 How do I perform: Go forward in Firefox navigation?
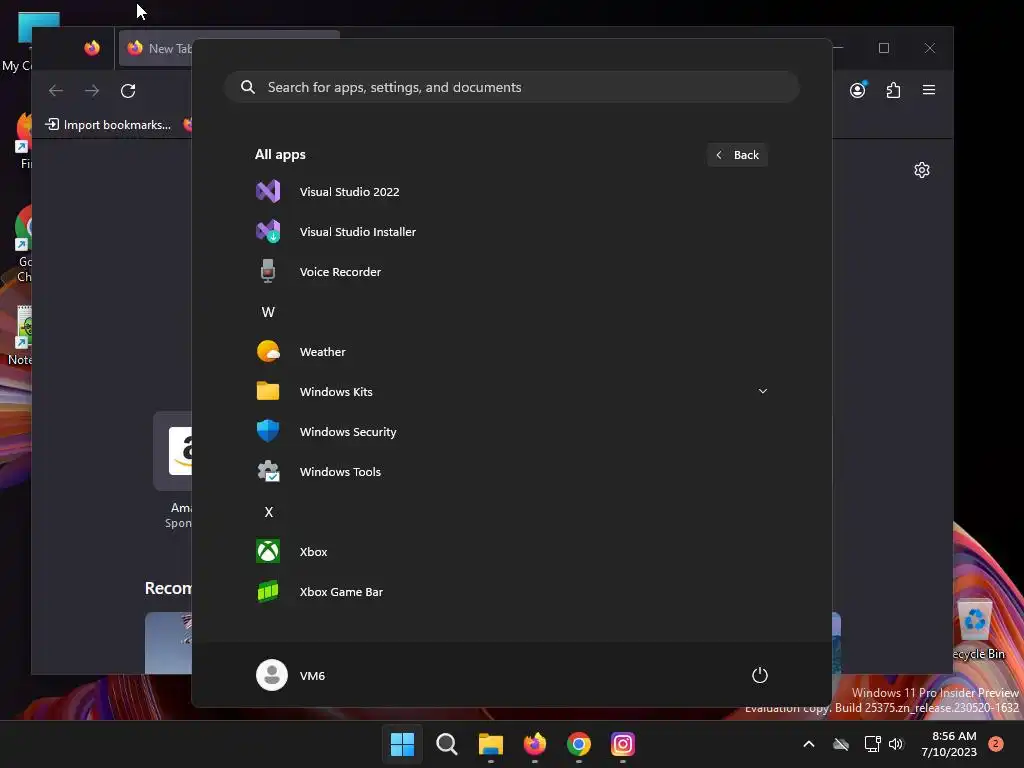[92, 91]
